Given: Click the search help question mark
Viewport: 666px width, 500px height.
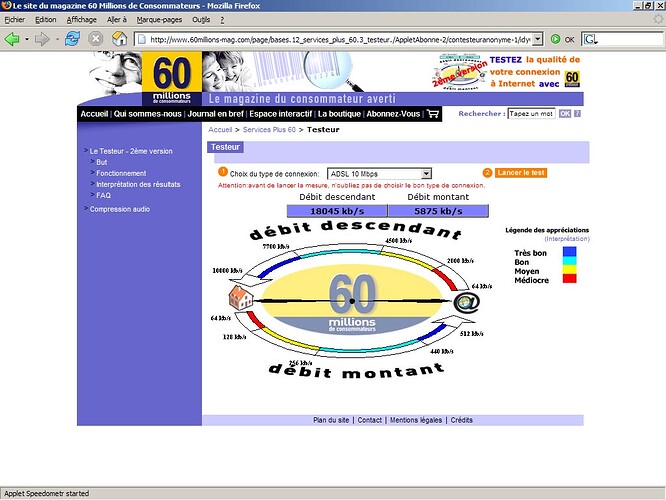Looking at the screenshot, I should (x=577, y=114).
